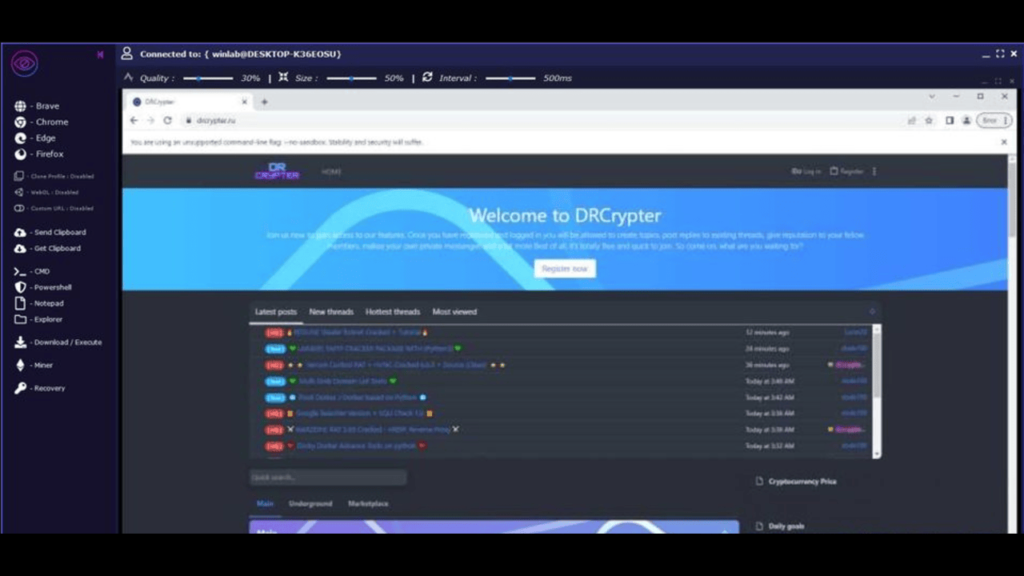Click the Daily goals widget heading
1024x576 pixels.
pyautogui.click(x=786, y=526)
